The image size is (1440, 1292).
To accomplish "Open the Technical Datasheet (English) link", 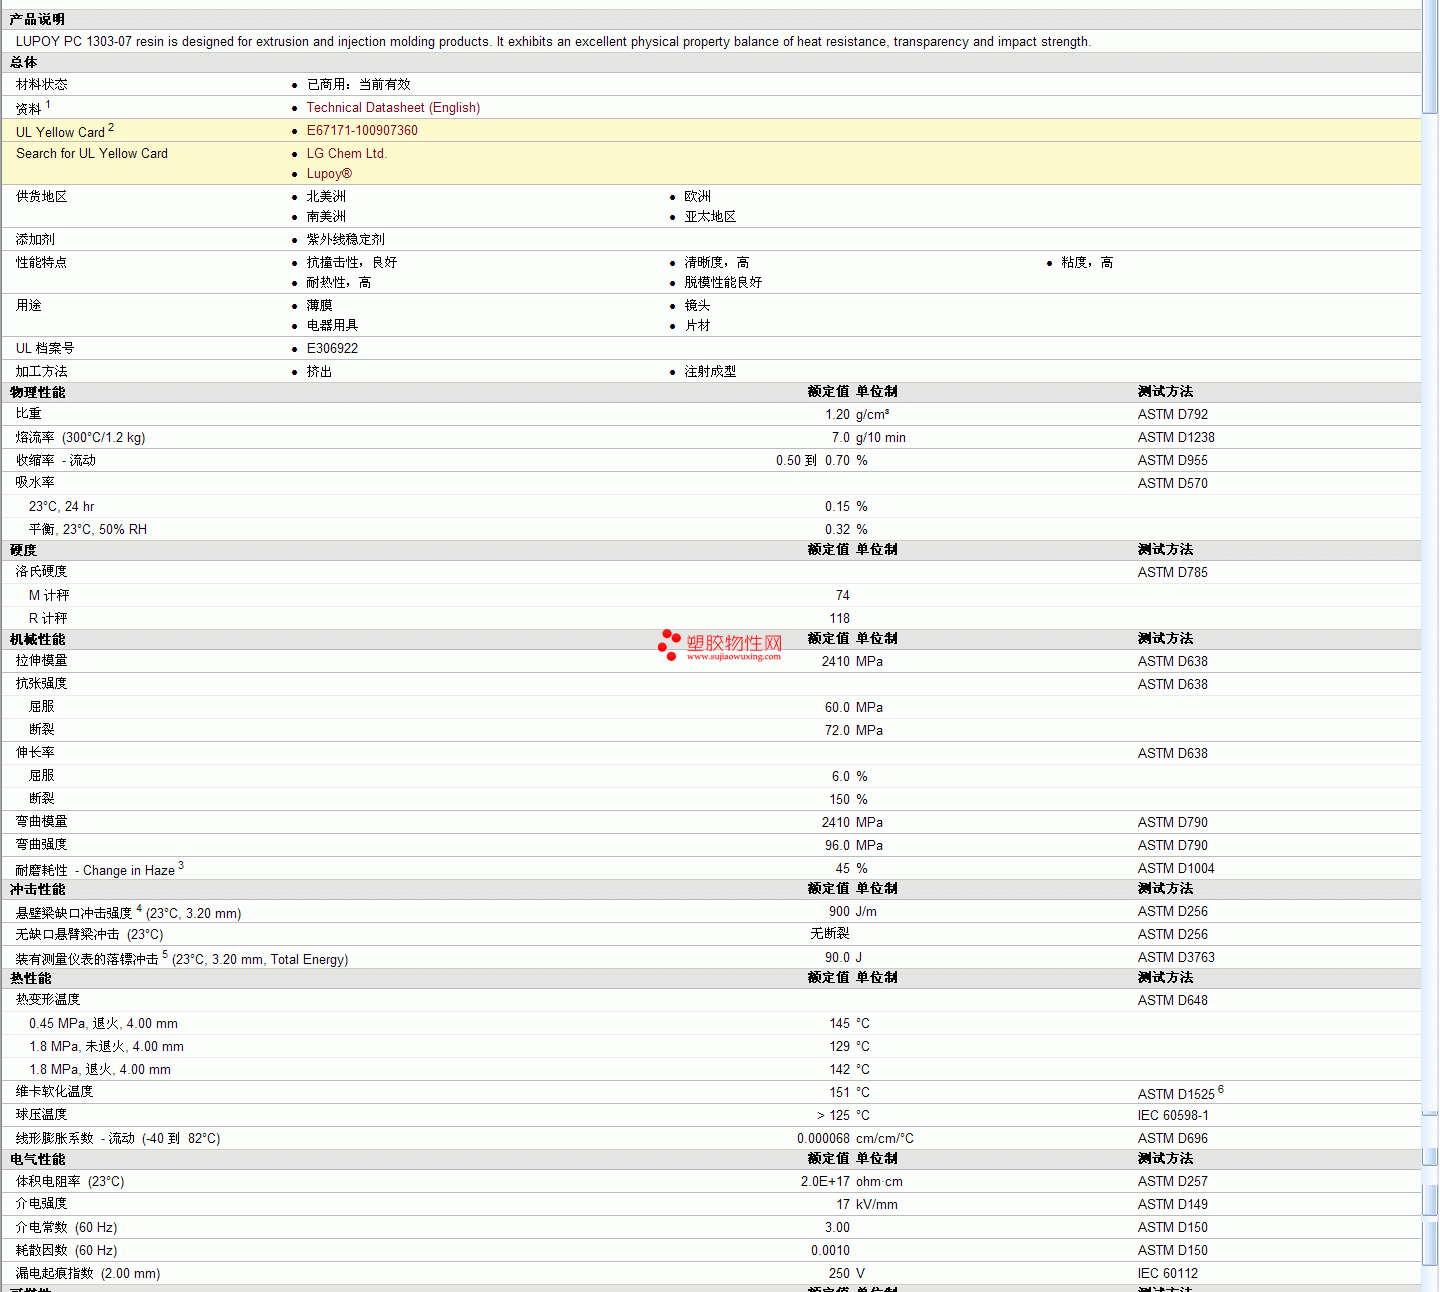I will (x=393, y=107).
